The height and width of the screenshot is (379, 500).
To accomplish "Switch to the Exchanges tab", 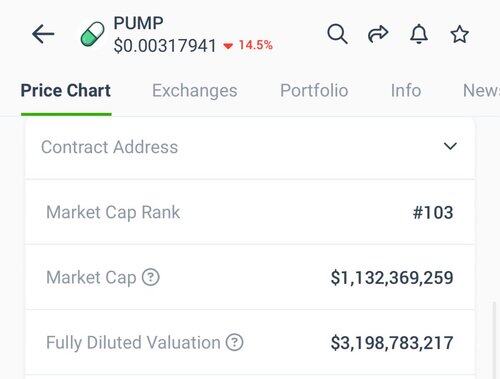I will pyautogui.click(x=195, y=91).
